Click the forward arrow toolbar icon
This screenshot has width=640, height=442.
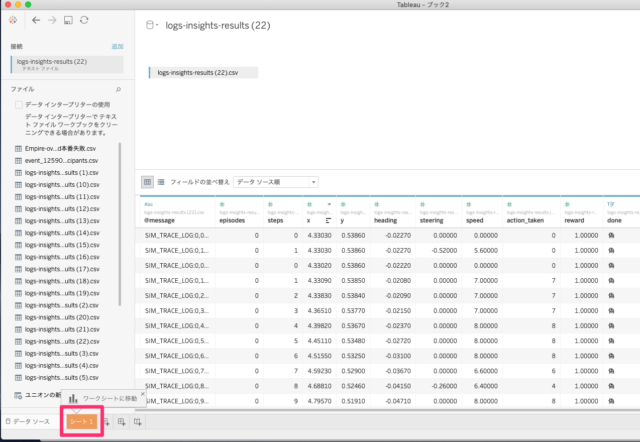(52, 20)
